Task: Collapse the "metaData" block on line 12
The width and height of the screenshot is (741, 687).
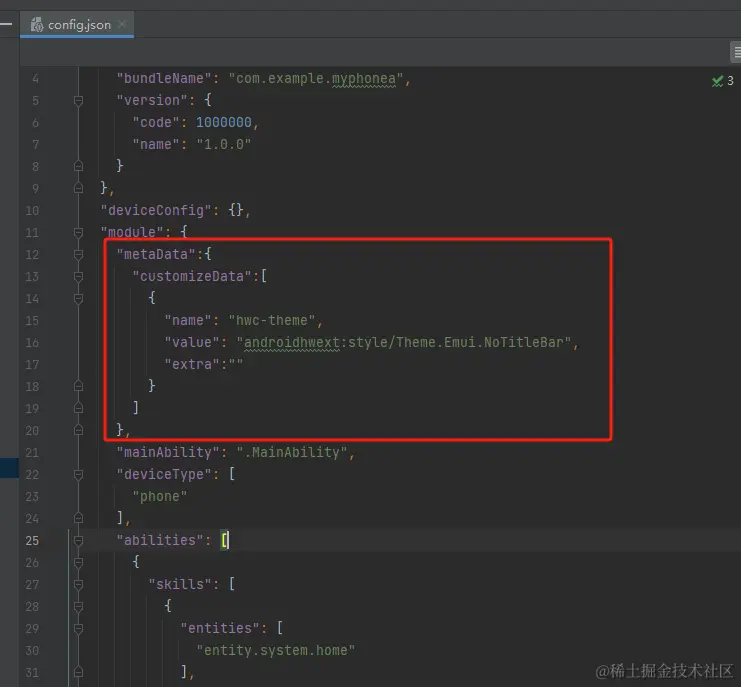Action: tap(78, 255)
